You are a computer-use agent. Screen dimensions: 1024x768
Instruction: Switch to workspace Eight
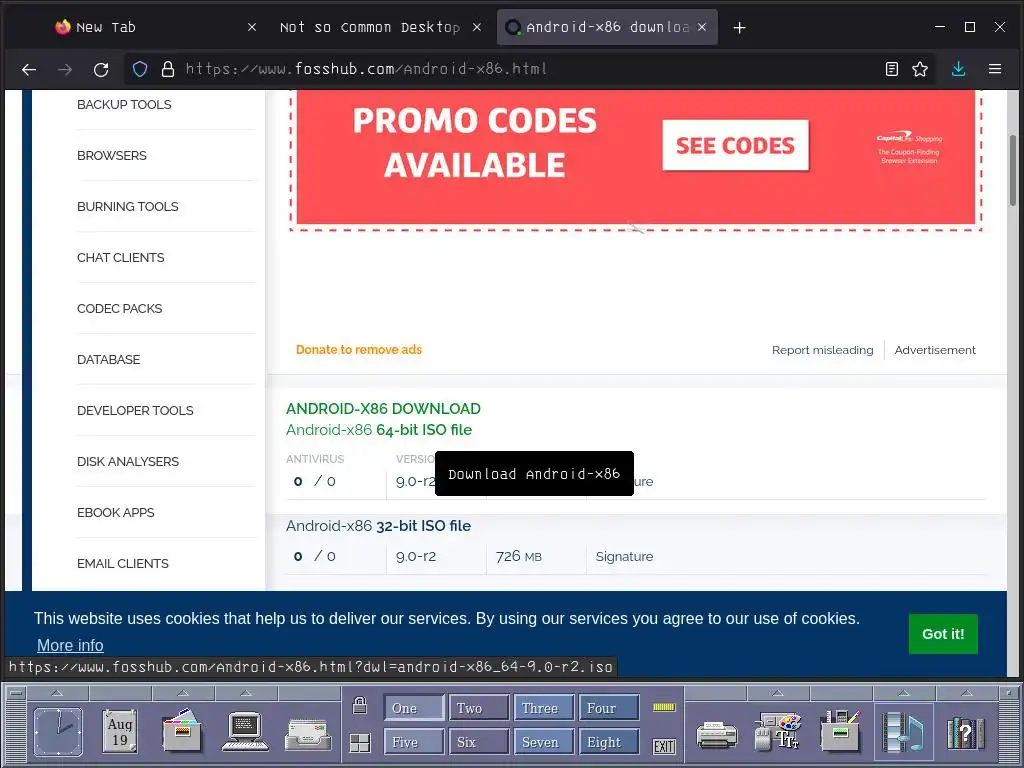tap(609, 743)
